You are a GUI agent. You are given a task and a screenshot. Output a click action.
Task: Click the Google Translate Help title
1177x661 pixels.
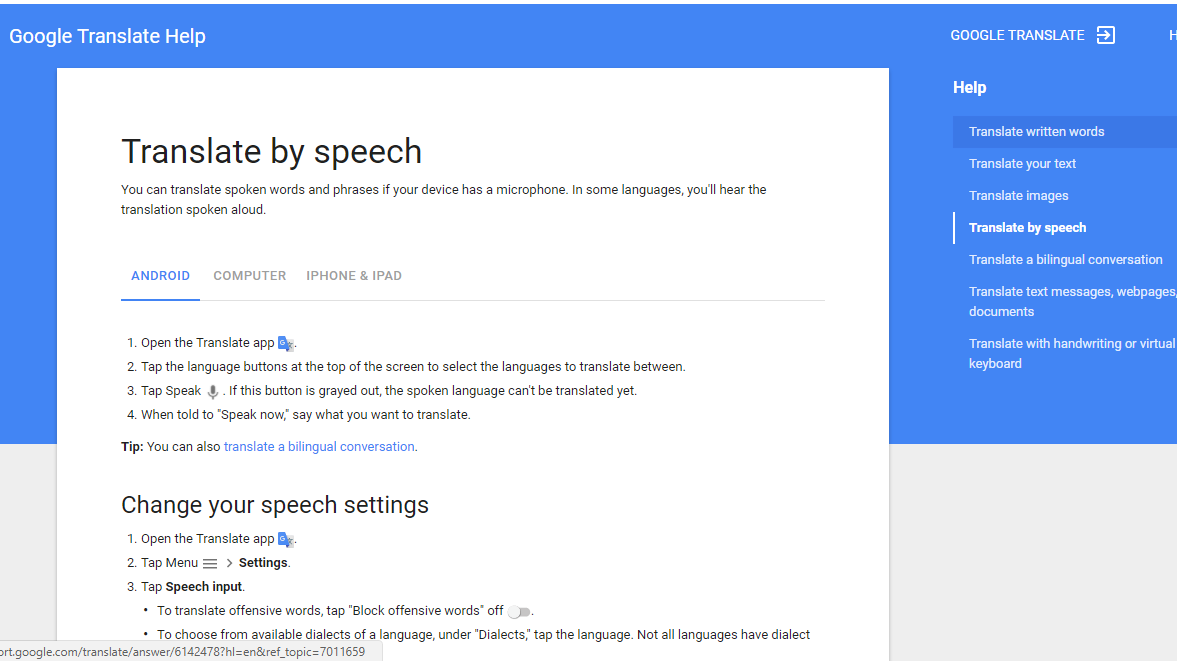[107, 35]
